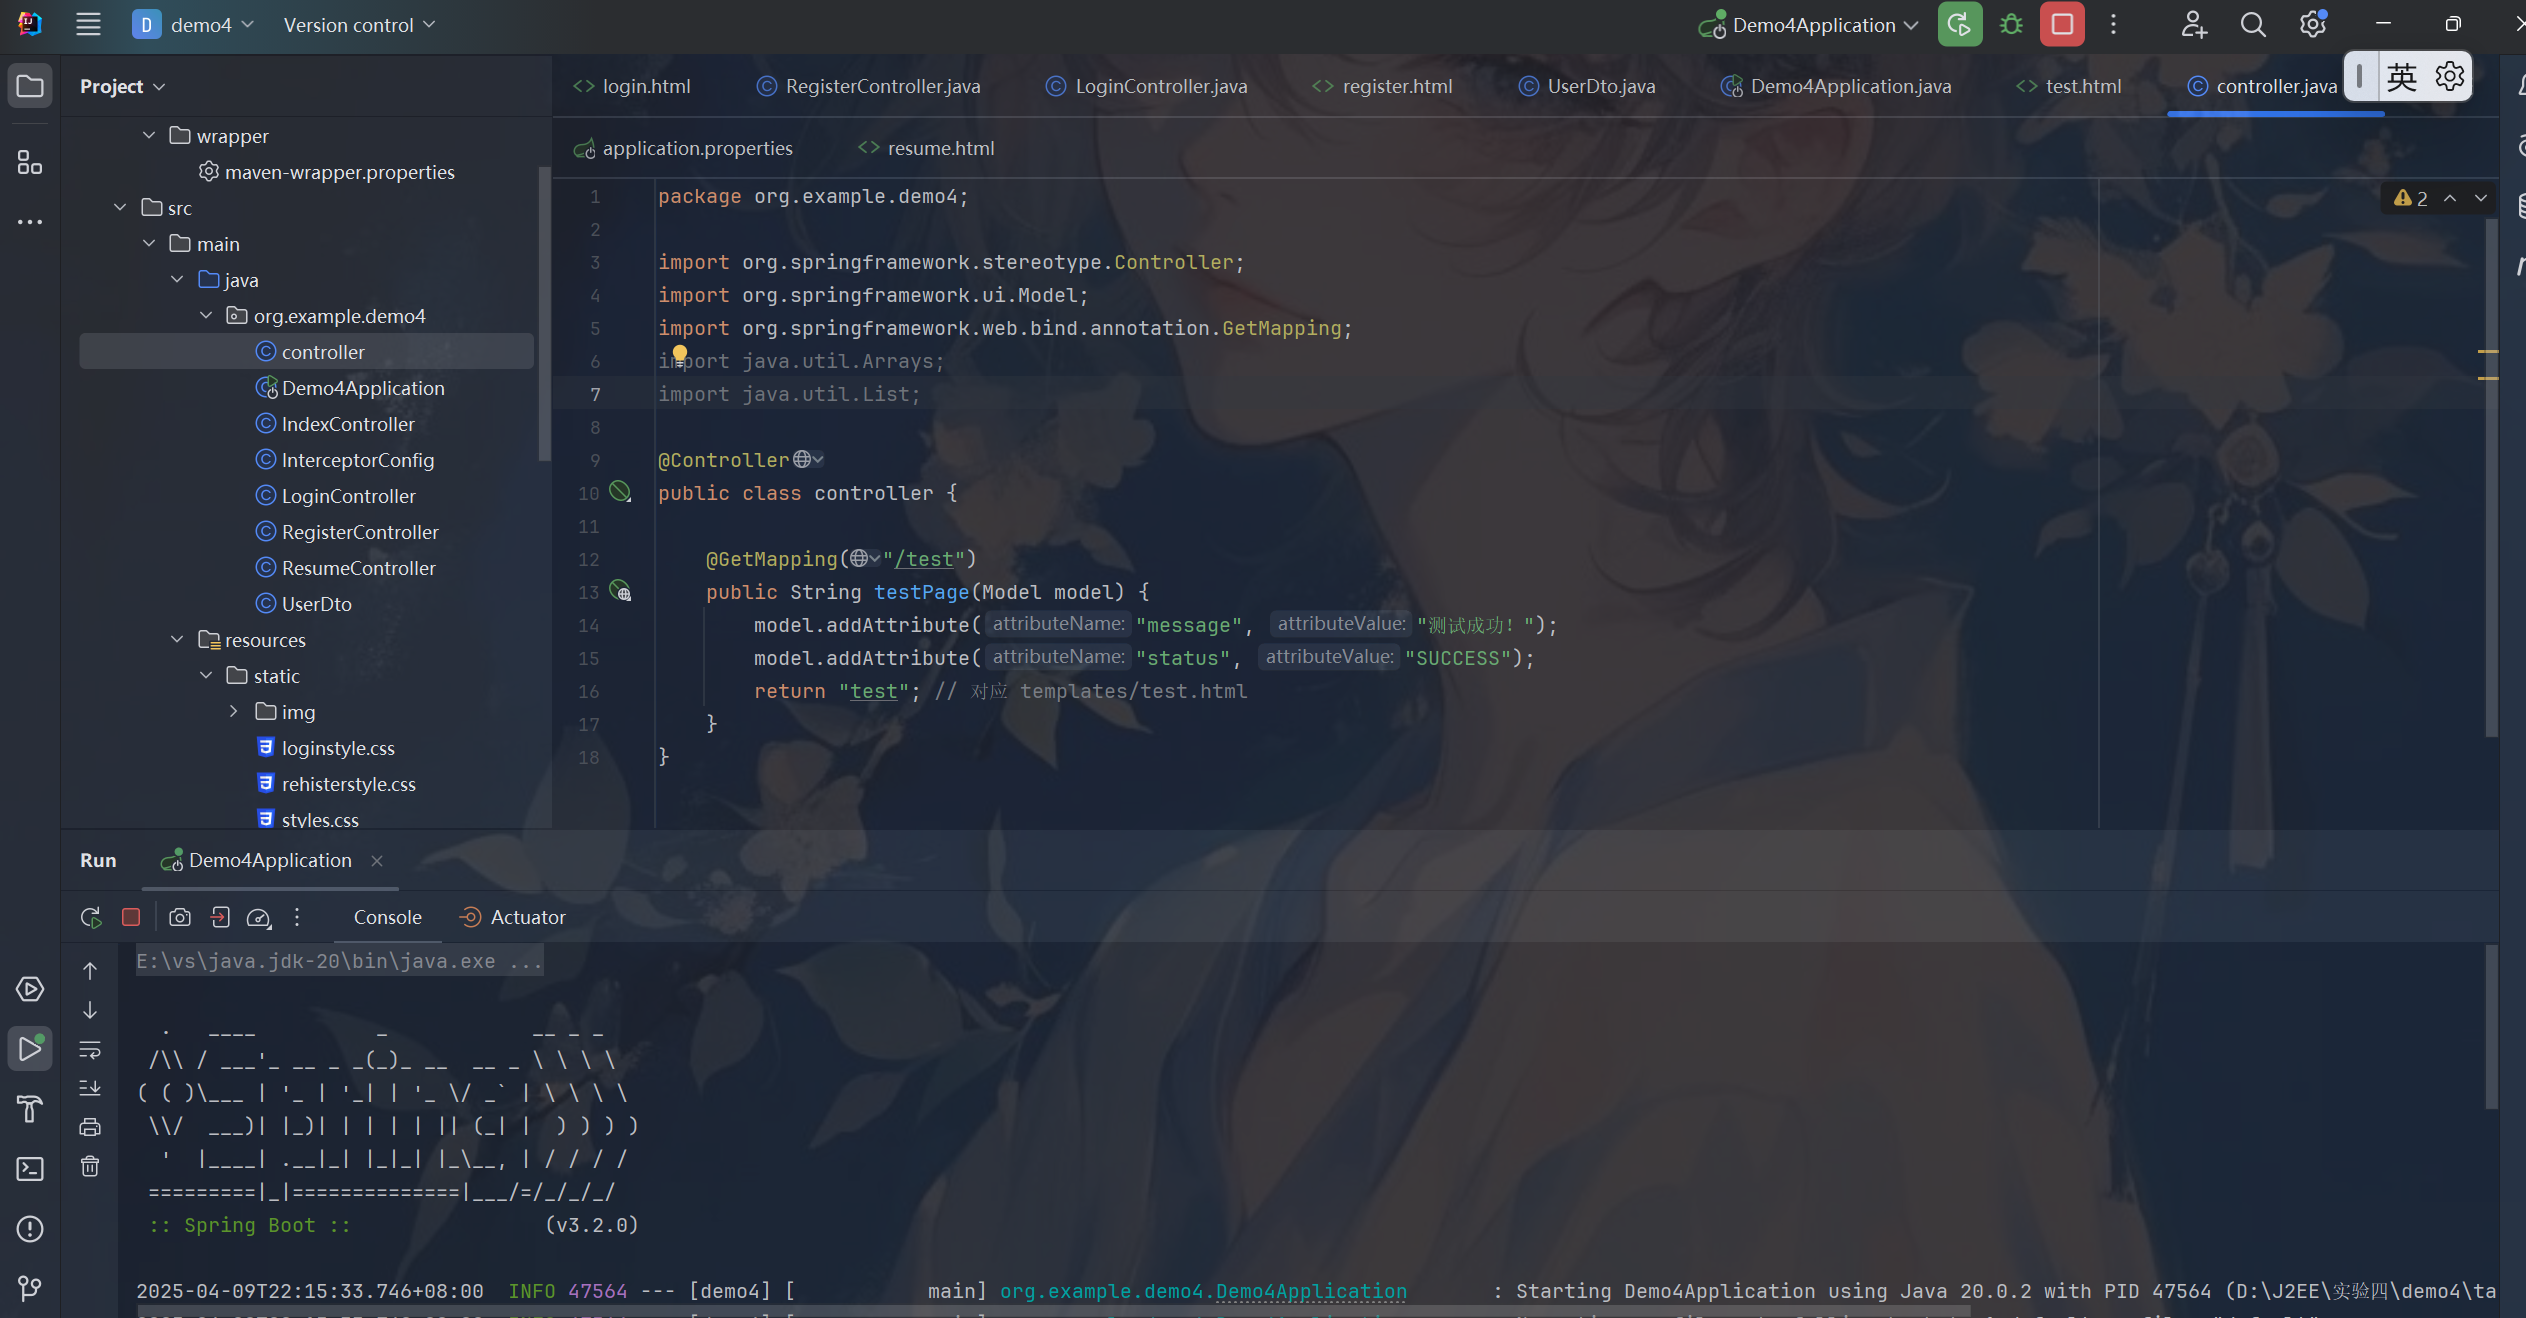The width and height of the screenshot is (2526, 1318).
Task: Open Terminal tool window icon
Action: tap(30, 1169)
